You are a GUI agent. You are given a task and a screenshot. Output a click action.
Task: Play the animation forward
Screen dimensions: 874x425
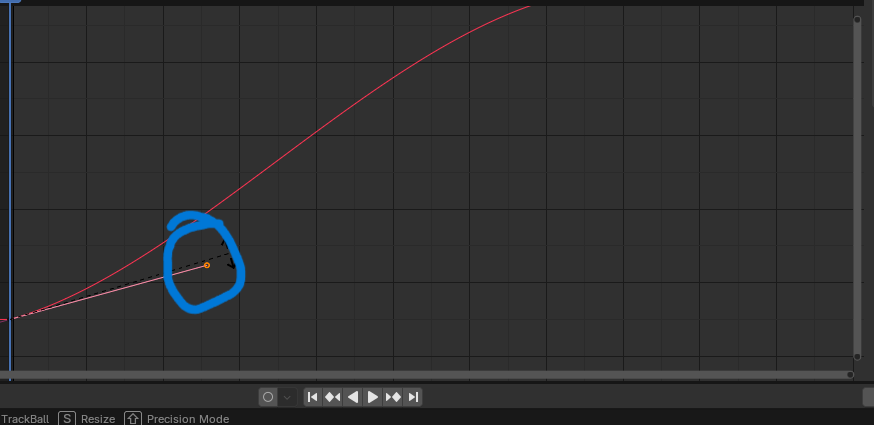[373, 397]
